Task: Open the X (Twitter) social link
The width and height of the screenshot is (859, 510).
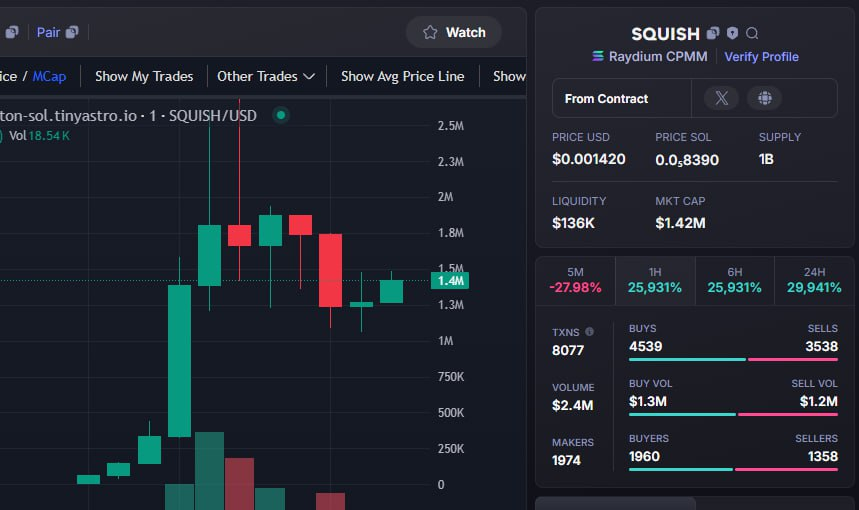Action: point(721,98)
